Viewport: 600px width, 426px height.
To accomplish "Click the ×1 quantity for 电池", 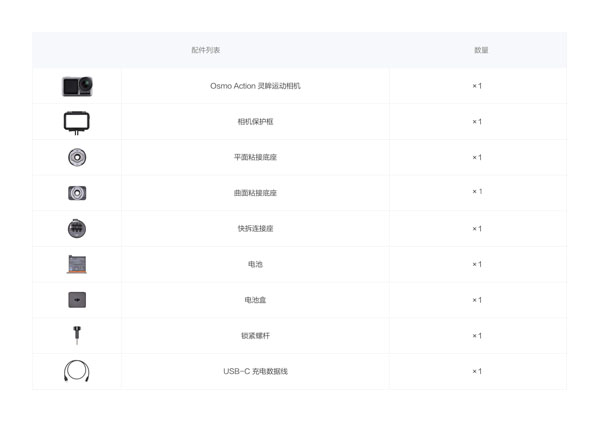I will point(477,264).
